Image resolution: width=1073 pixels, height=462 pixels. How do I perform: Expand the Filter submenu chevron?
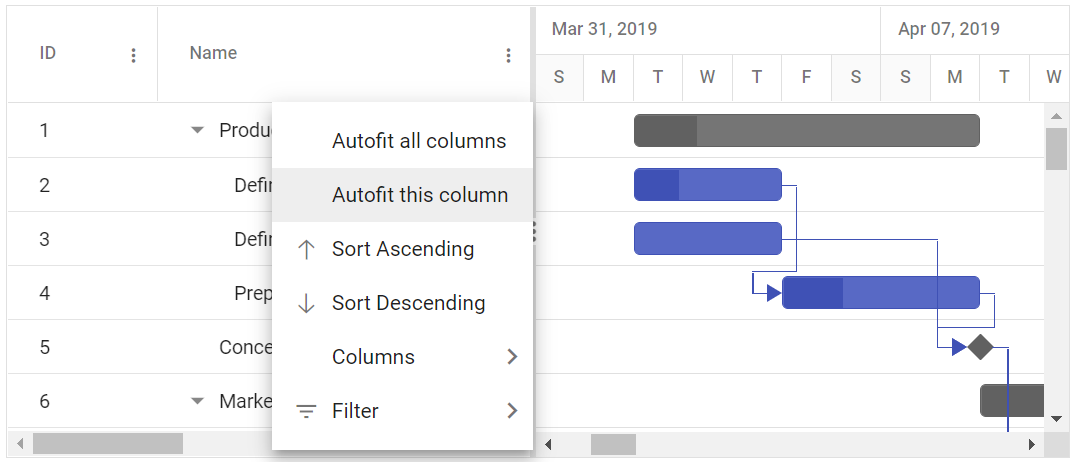[x=512, y=411]
